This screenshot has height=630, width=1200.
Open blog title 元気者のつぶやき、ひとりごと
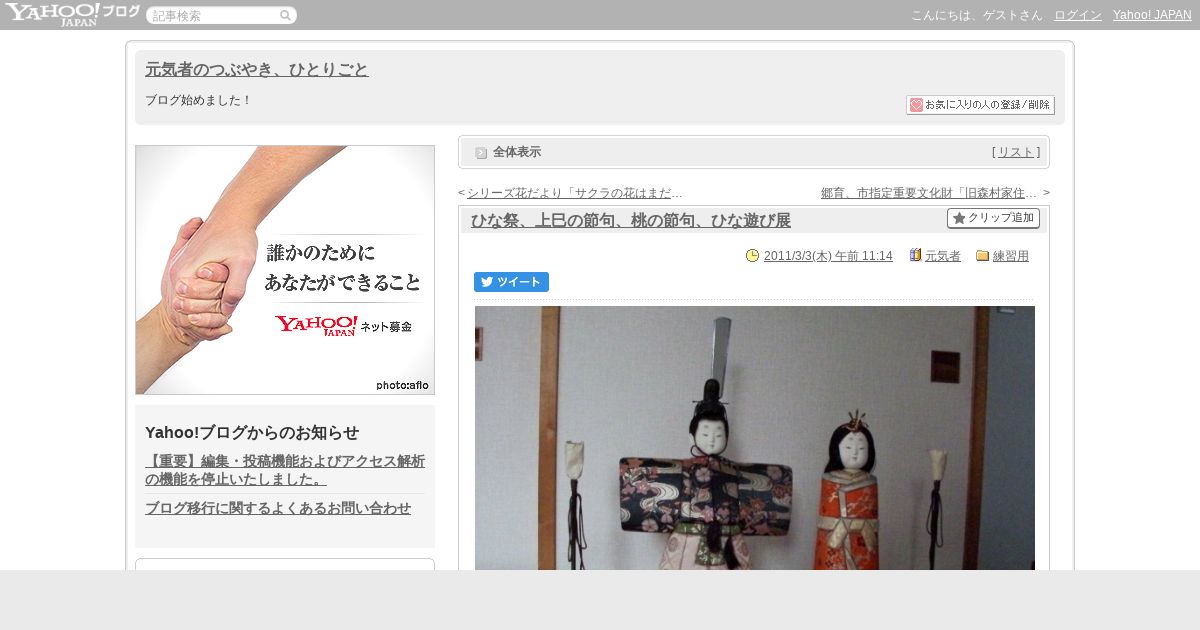tap(257, 69)
